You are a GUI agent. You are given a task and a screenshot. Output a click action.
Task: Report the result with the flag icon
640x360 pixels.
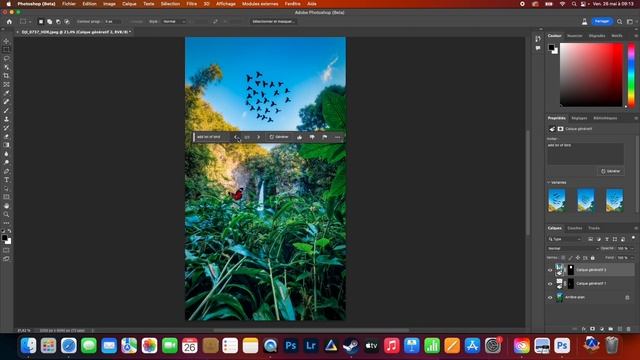324,137
